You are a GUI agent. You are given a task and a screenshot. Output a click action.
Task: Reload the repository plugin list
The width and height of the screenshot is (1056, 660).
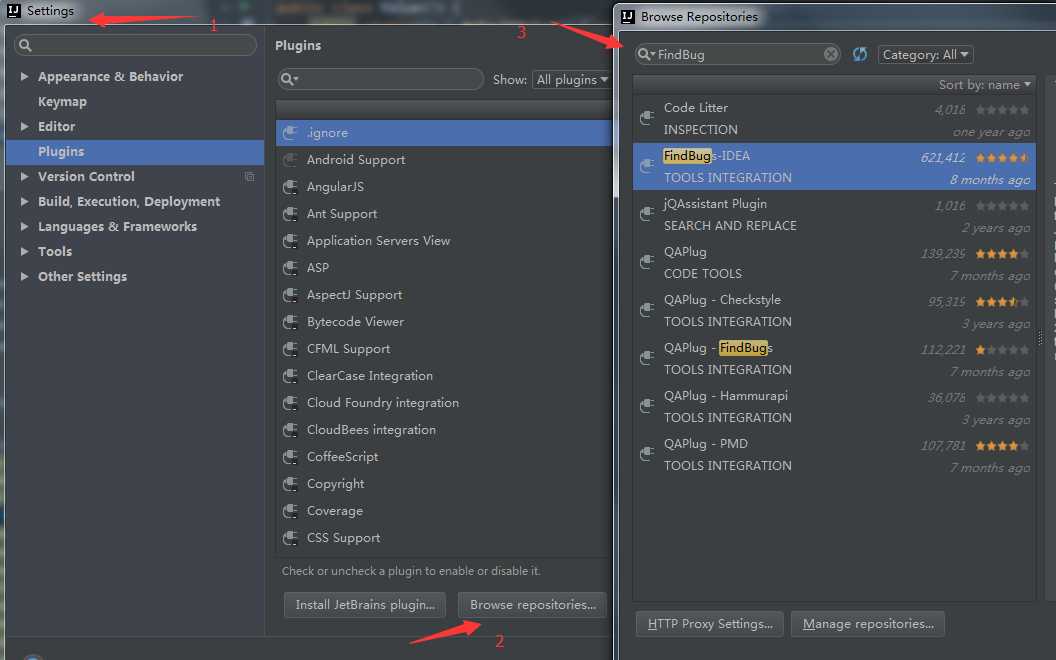coord(859,54)
